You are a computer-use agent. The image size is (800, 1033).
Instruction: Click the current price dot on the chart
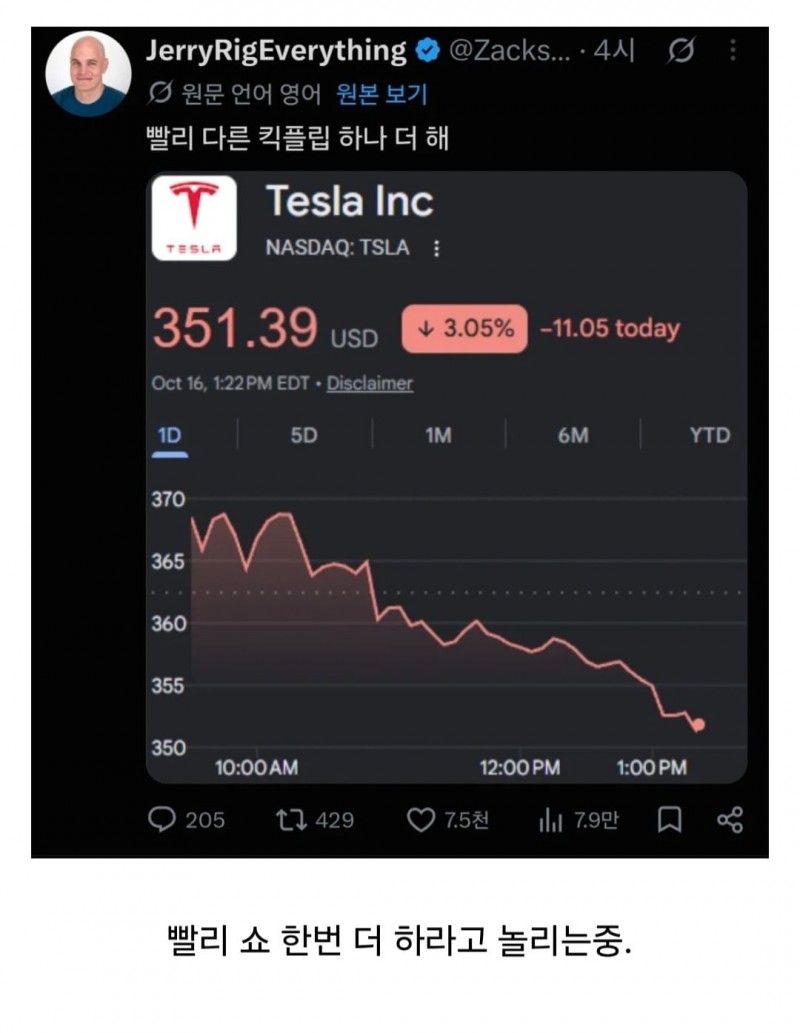point(699,725)
